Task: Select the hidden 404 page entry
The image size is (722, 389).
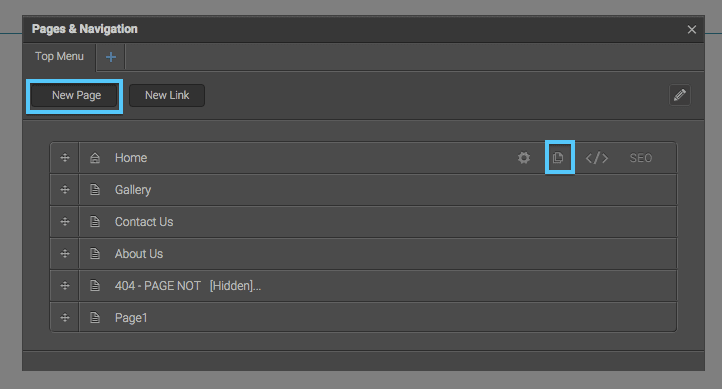Action: click(x=378, y=286)
